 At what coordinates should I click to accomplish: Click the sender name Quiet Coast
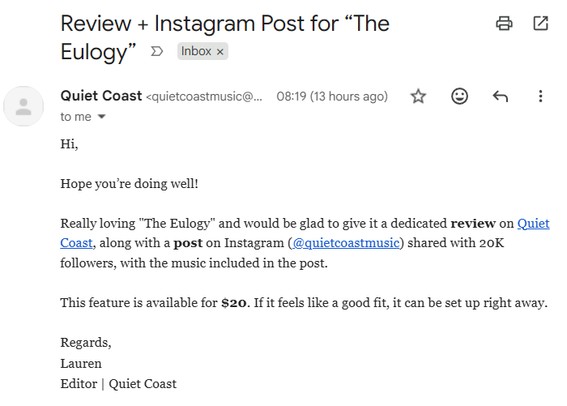click(101, 96)
